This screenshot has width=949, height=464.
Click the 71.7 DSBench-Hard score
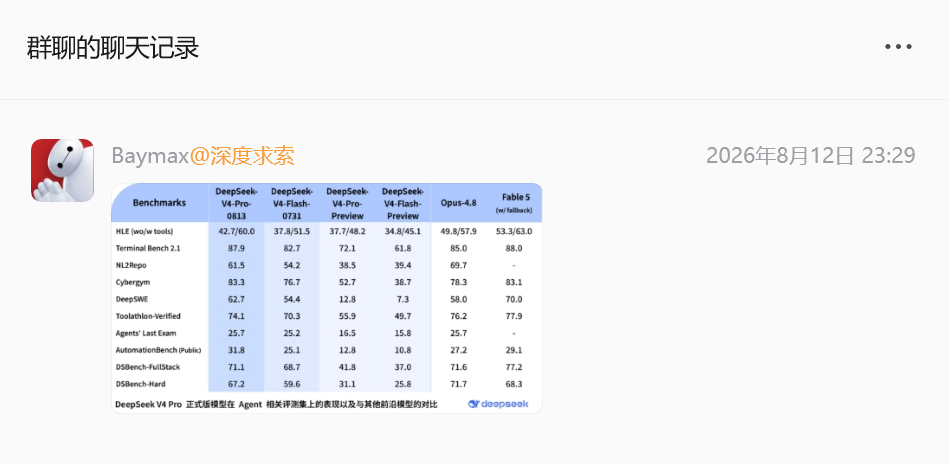pyautogui.click(x=459, y=384)
